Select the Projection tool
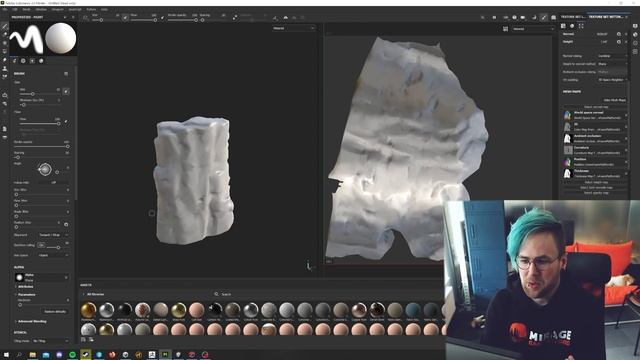Image resolution: width=640 pixels, height=360 pixels. coord(4,43)
